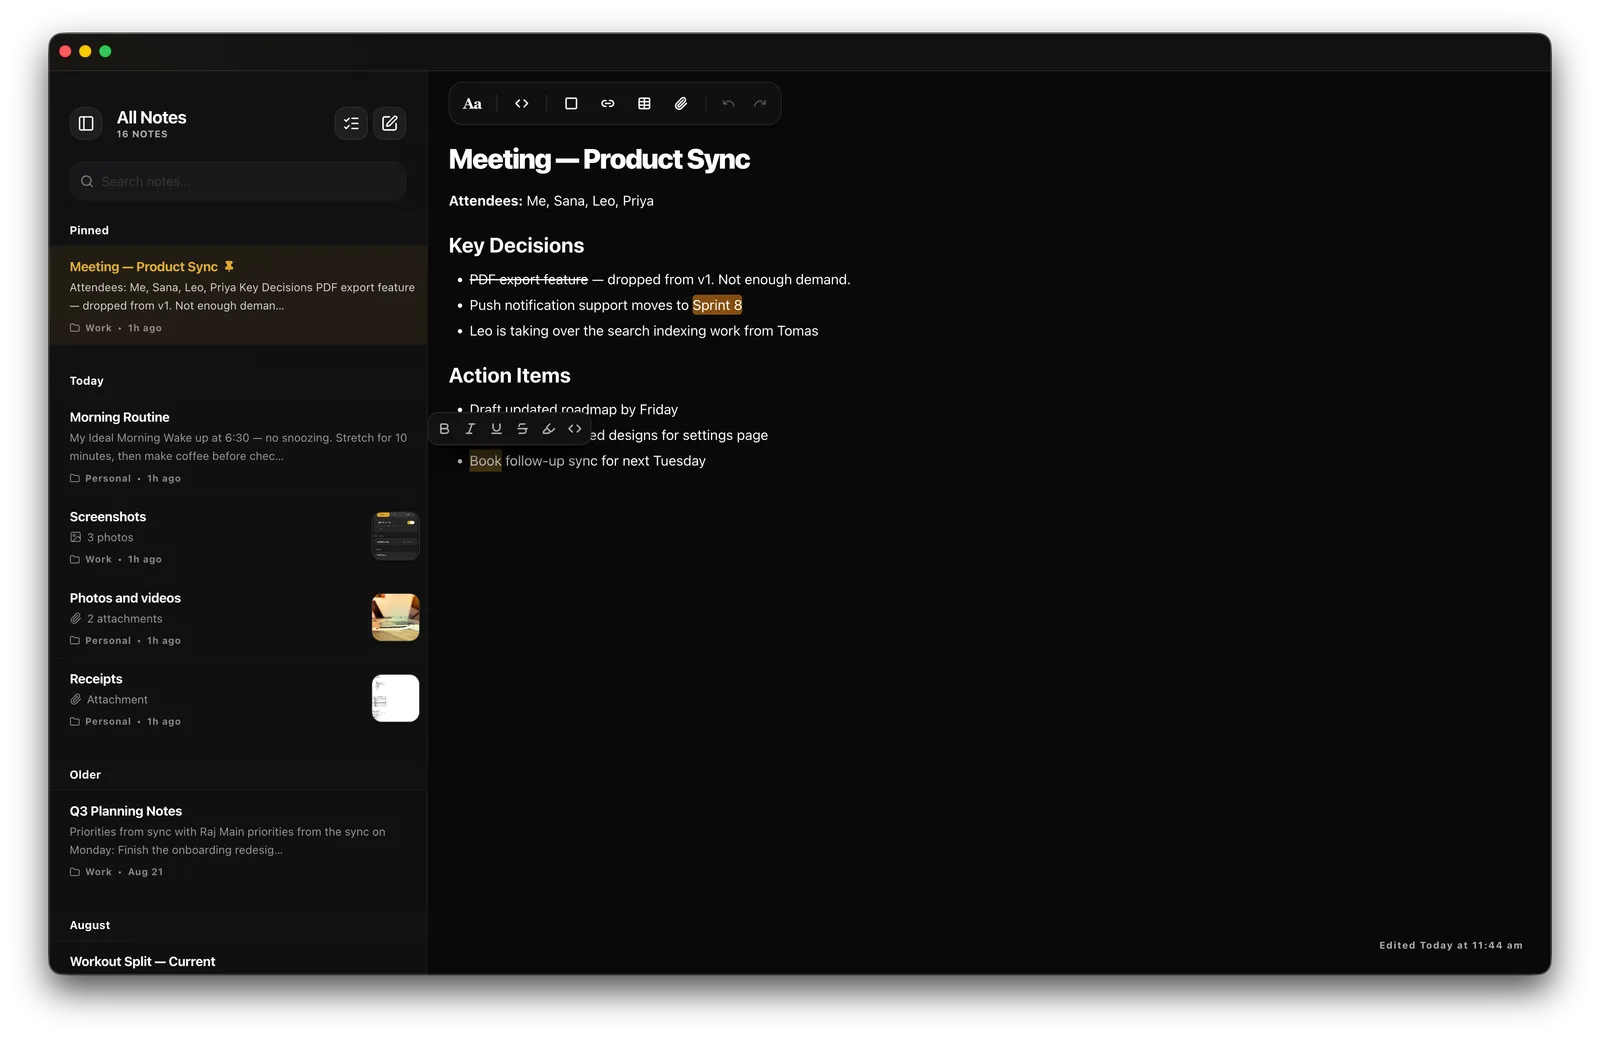Image resolution: width=1600 pixels, height=1039 pixels.
Task: Open the Morning Routine note
Action: [x=238, y=447]
